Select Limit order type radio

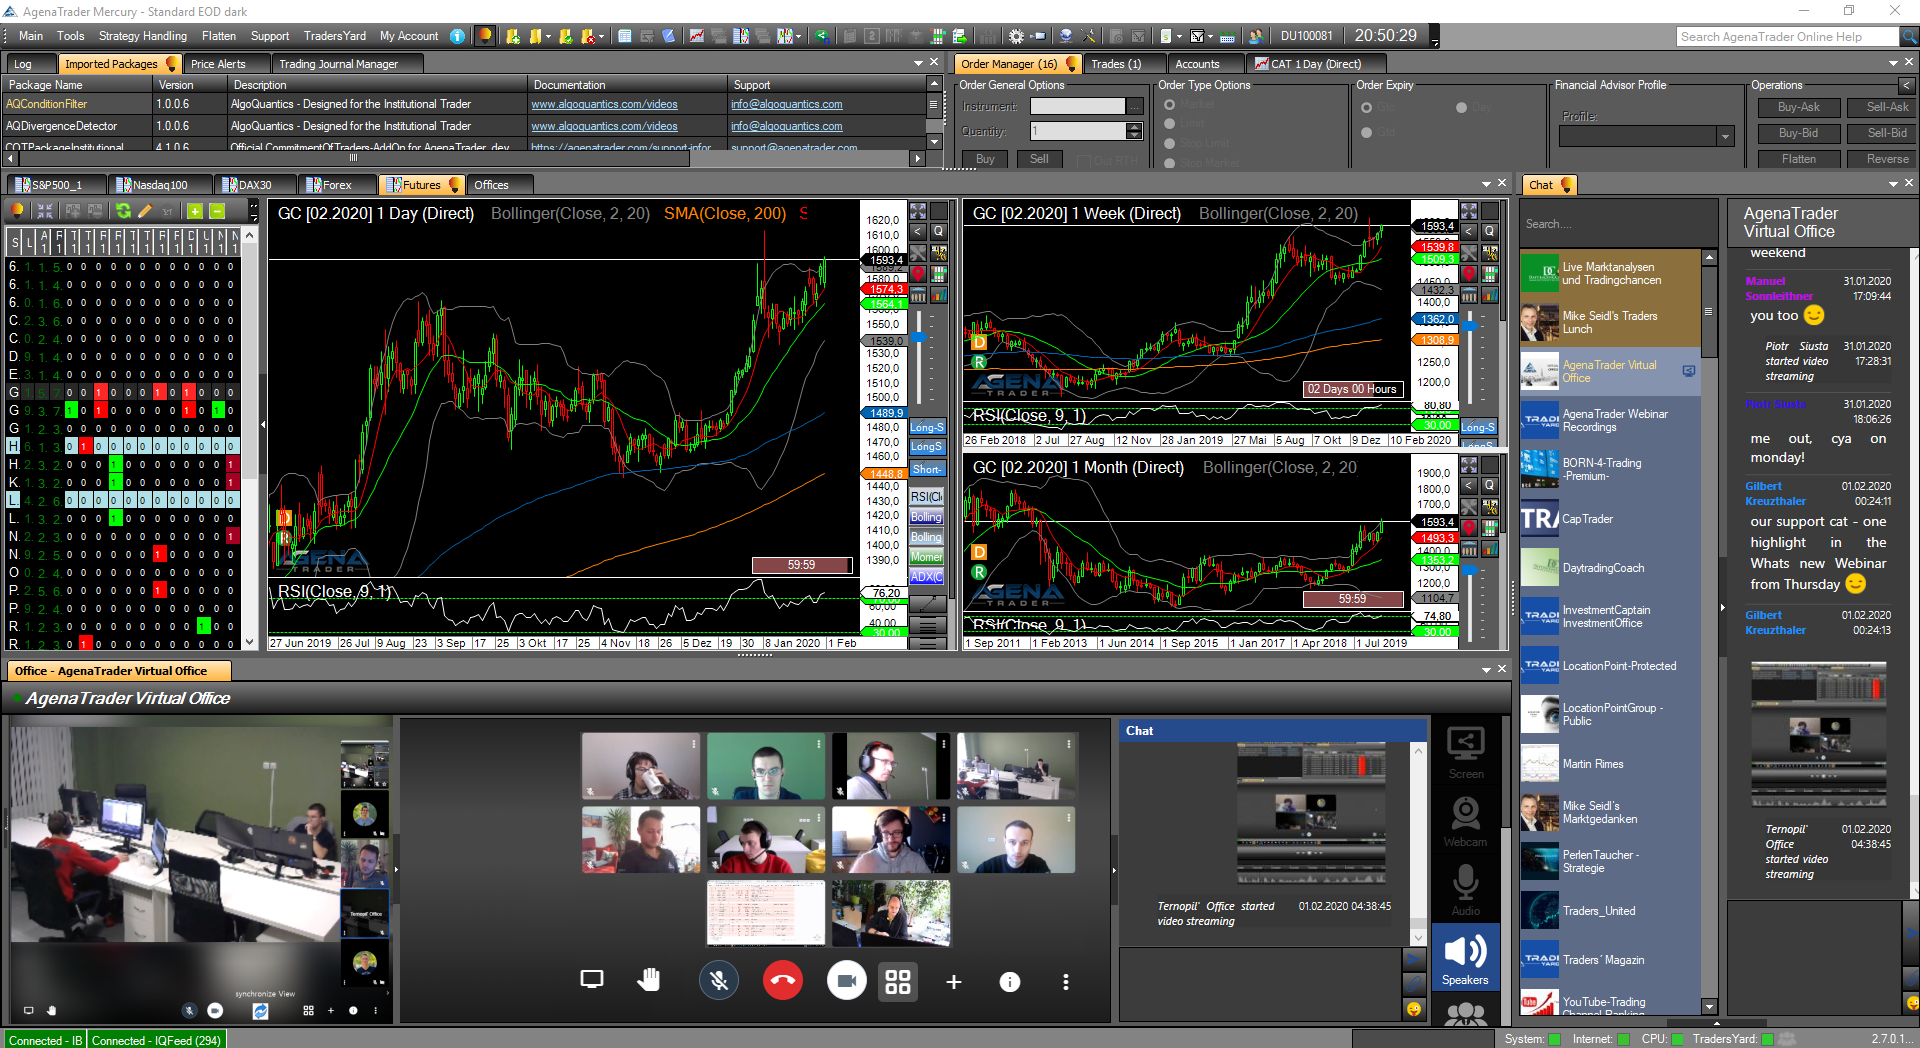click(x=1169, y=123)
